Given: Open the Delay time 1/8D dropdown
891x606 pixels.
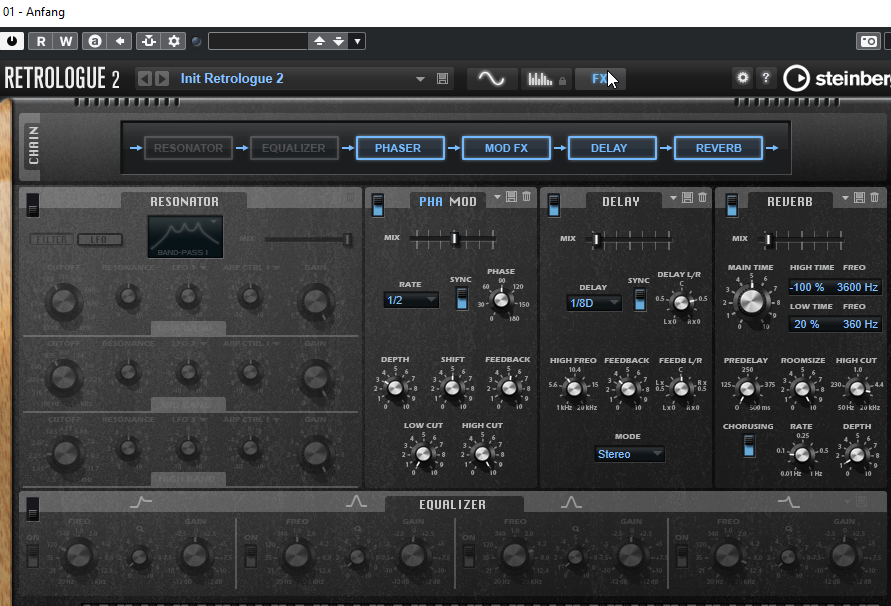Looking at the screenshot, I should click(x=594, y=303).
